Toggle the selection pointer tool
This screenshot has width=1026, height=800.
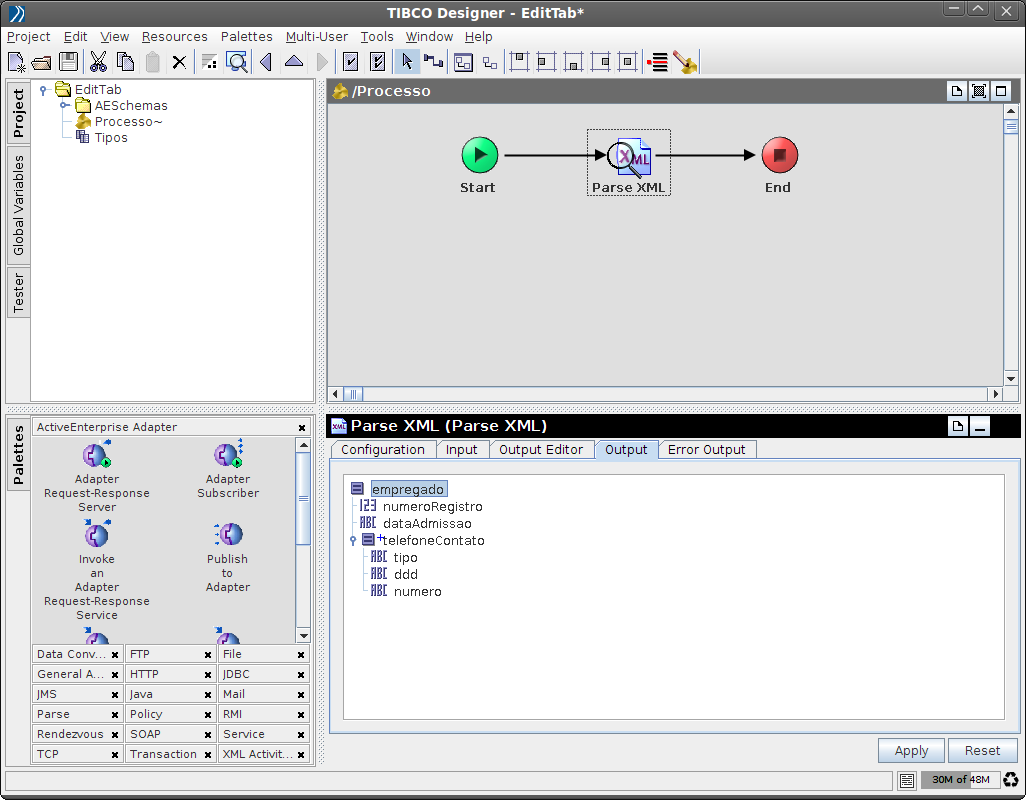(407, 62)
